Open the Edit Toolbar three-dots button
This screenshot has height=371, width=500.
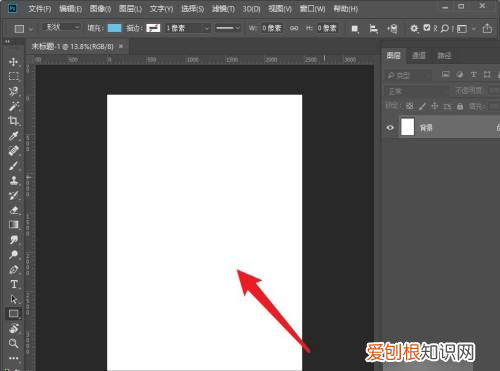13,358
